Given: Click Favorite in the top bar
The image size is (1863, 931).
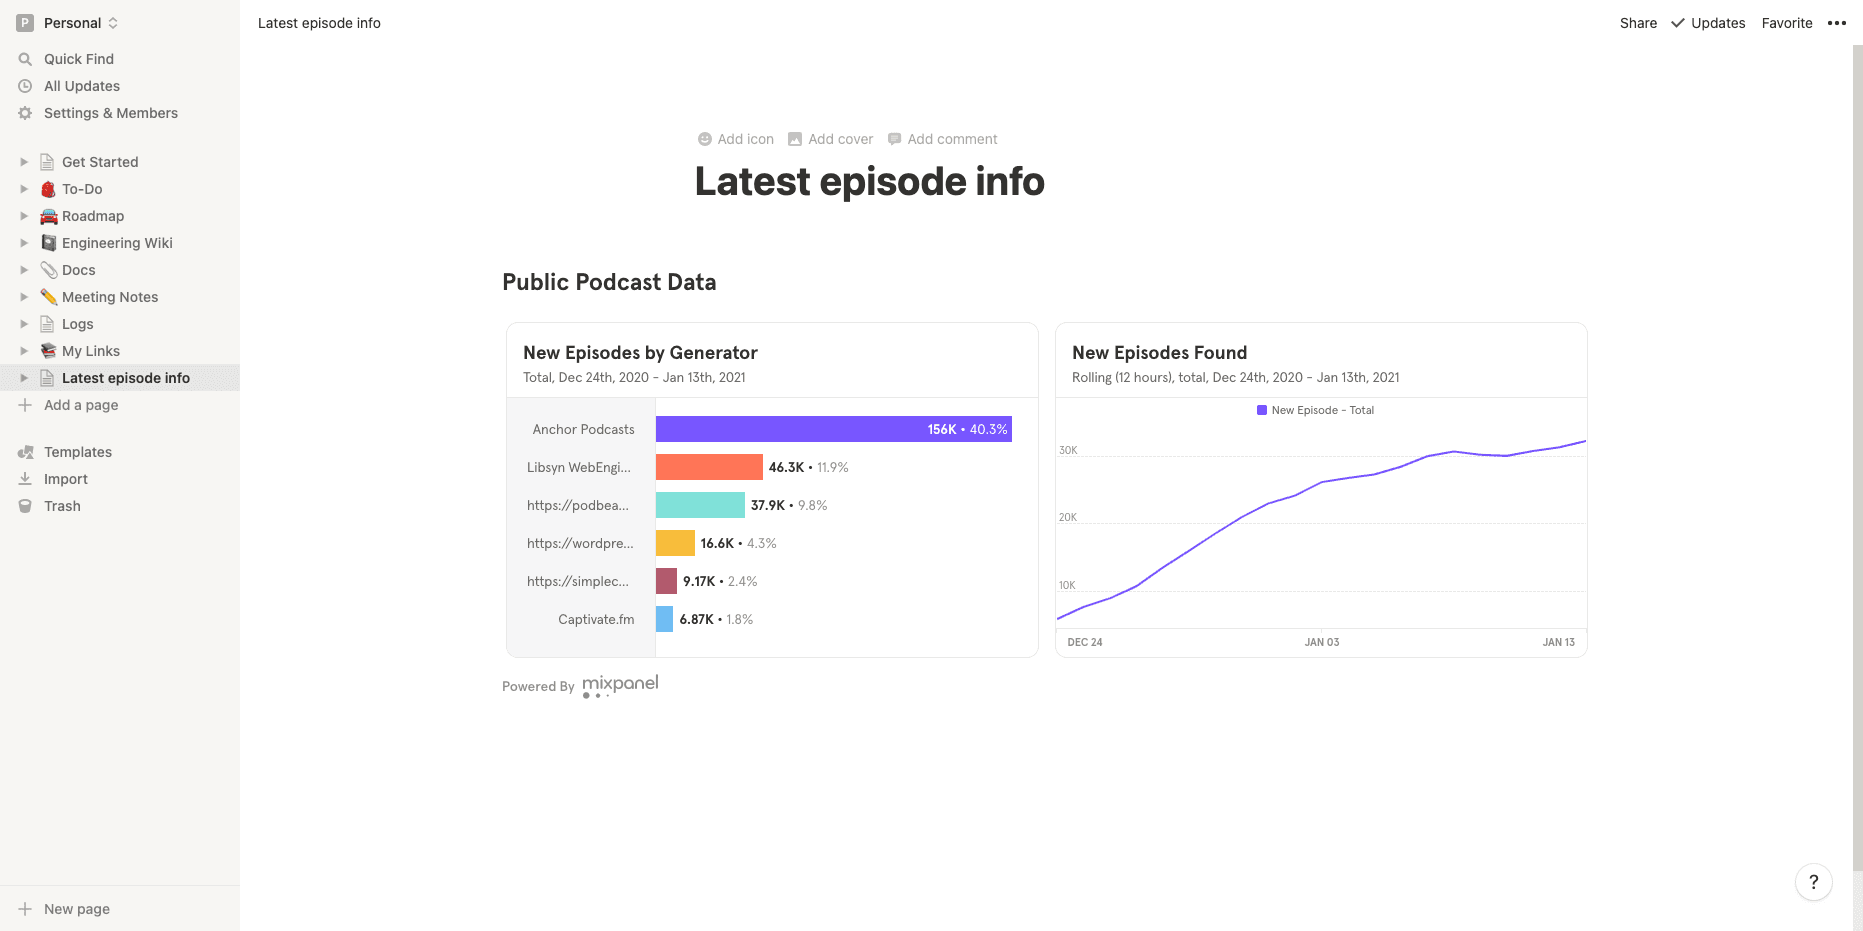Looking at the screenshot, I should [1787, 23].
